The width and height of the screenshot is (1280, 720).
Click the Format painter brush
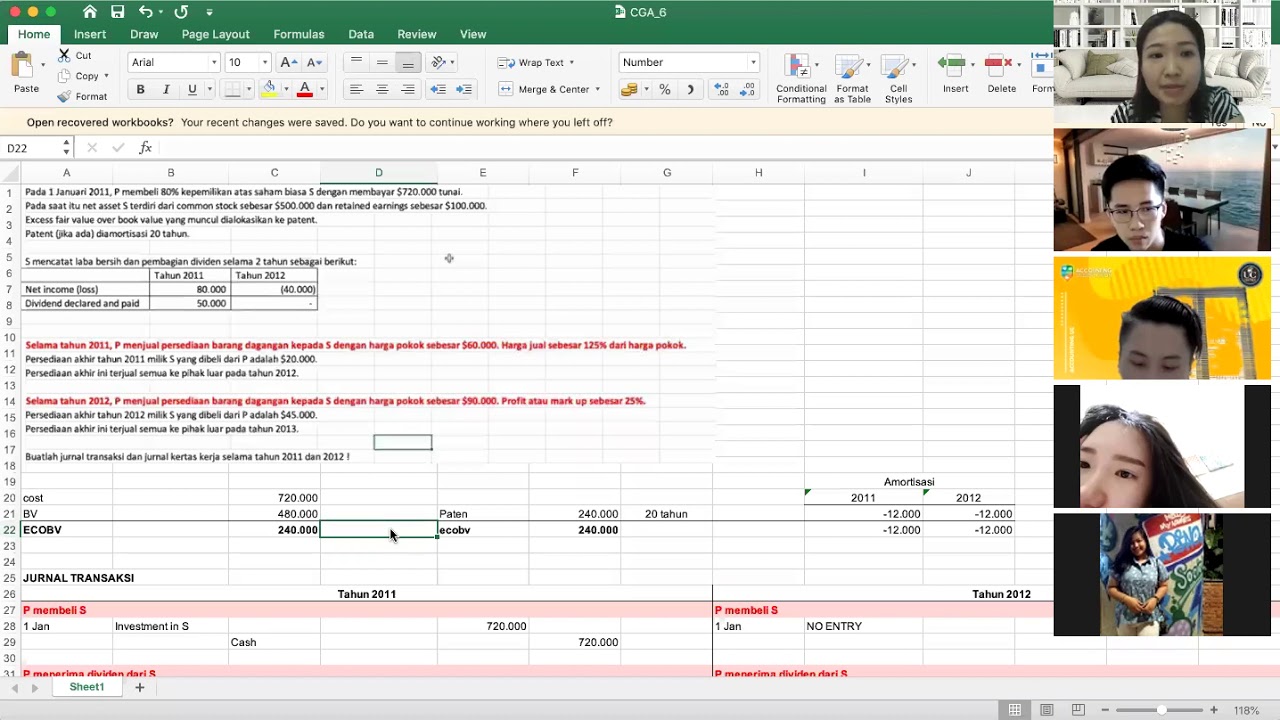pos(64,97)
